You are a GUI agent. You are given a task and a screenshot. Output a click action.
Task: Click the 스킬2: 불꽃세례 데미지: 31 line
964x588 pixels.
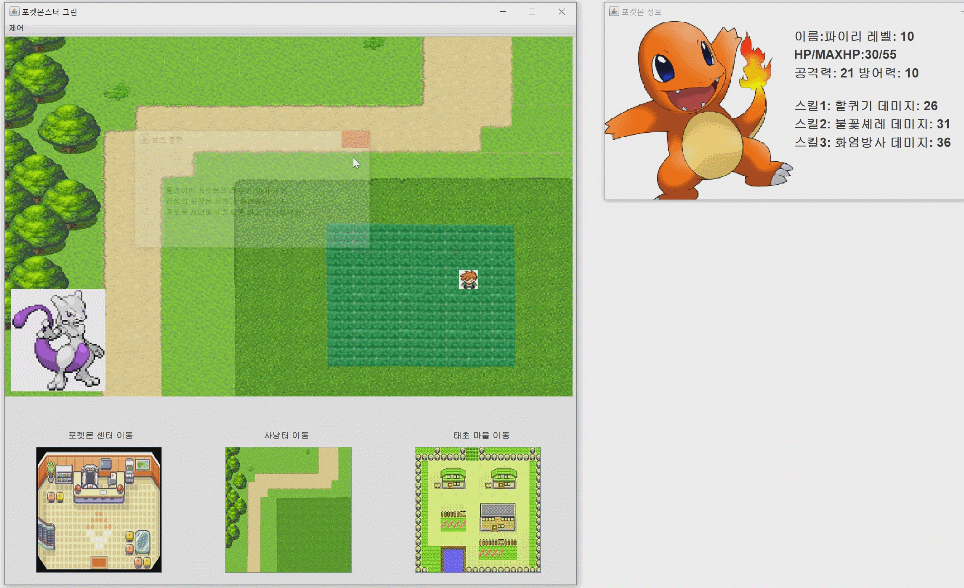pyautogui.click(x=872, y=124)
